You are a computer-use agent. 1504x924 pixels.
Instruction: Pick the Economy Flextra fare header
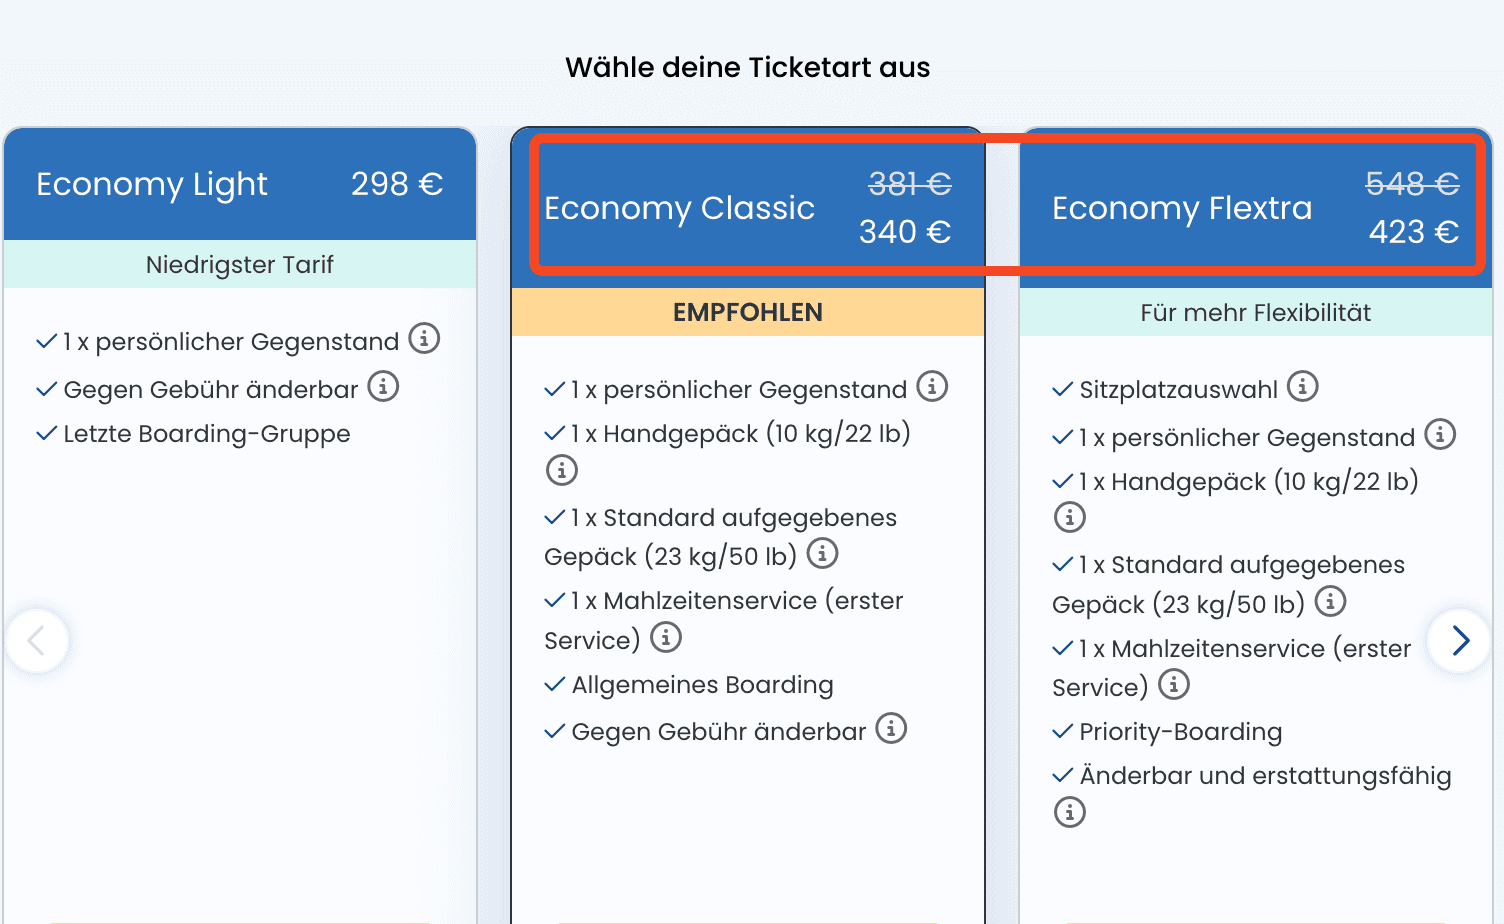1255,208
